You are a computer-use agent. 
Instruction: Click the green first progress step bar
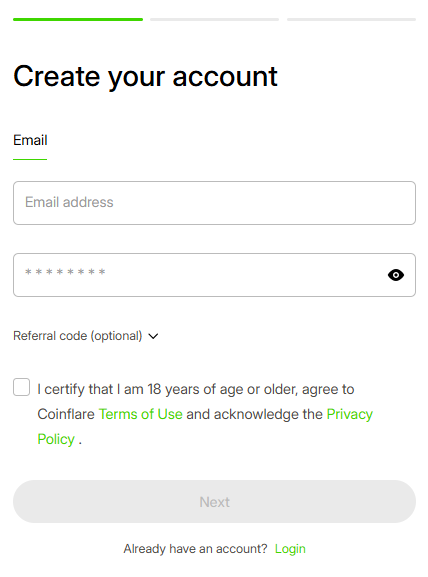[x=78, y=20]
